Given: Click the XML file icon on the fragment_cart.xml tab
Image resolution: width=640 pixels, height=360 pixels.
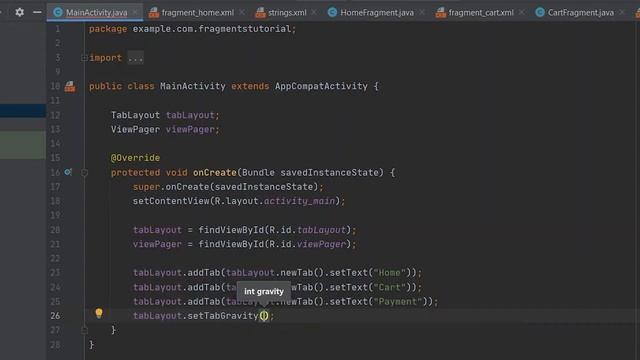Looking at the screenshot, I should 441,13.
